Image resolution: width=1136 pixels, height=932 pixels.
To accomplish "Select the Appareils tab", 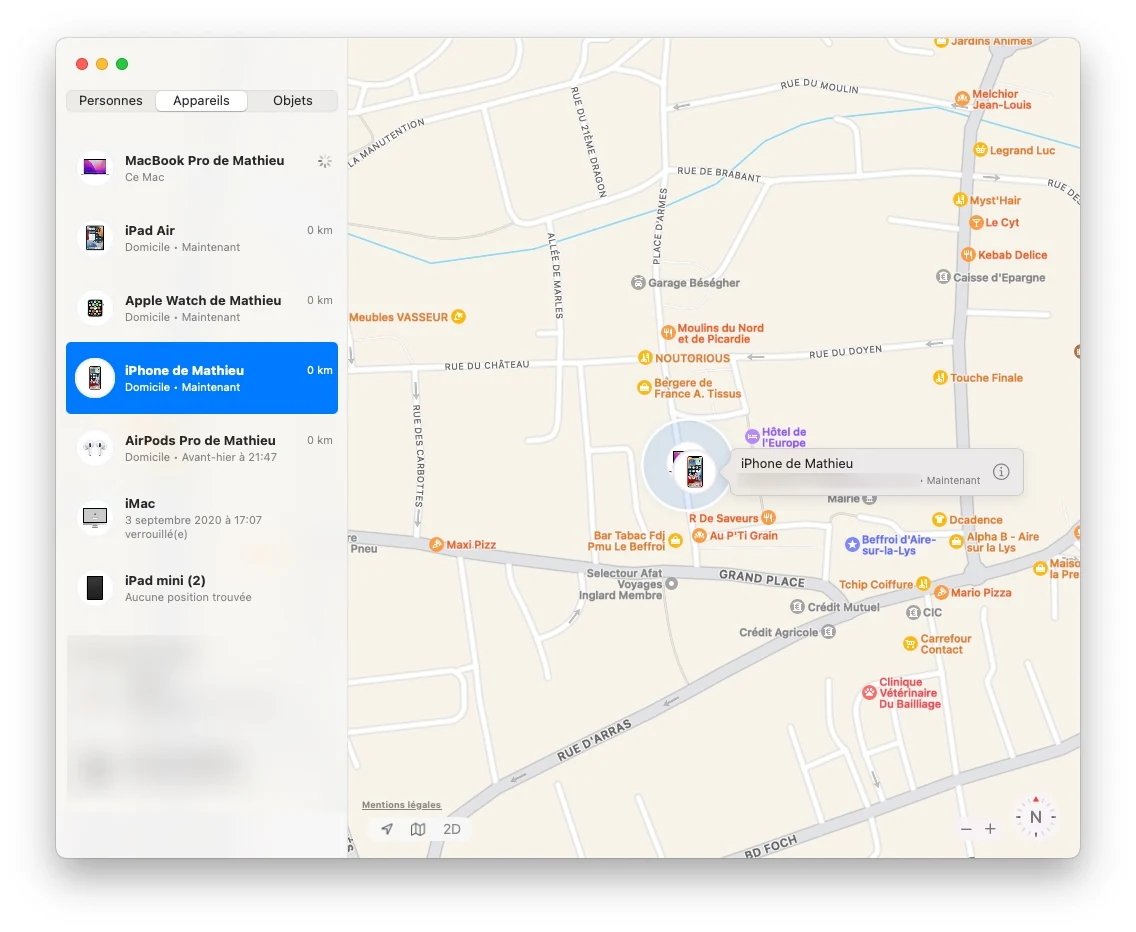I will click(x=201, y=101).
